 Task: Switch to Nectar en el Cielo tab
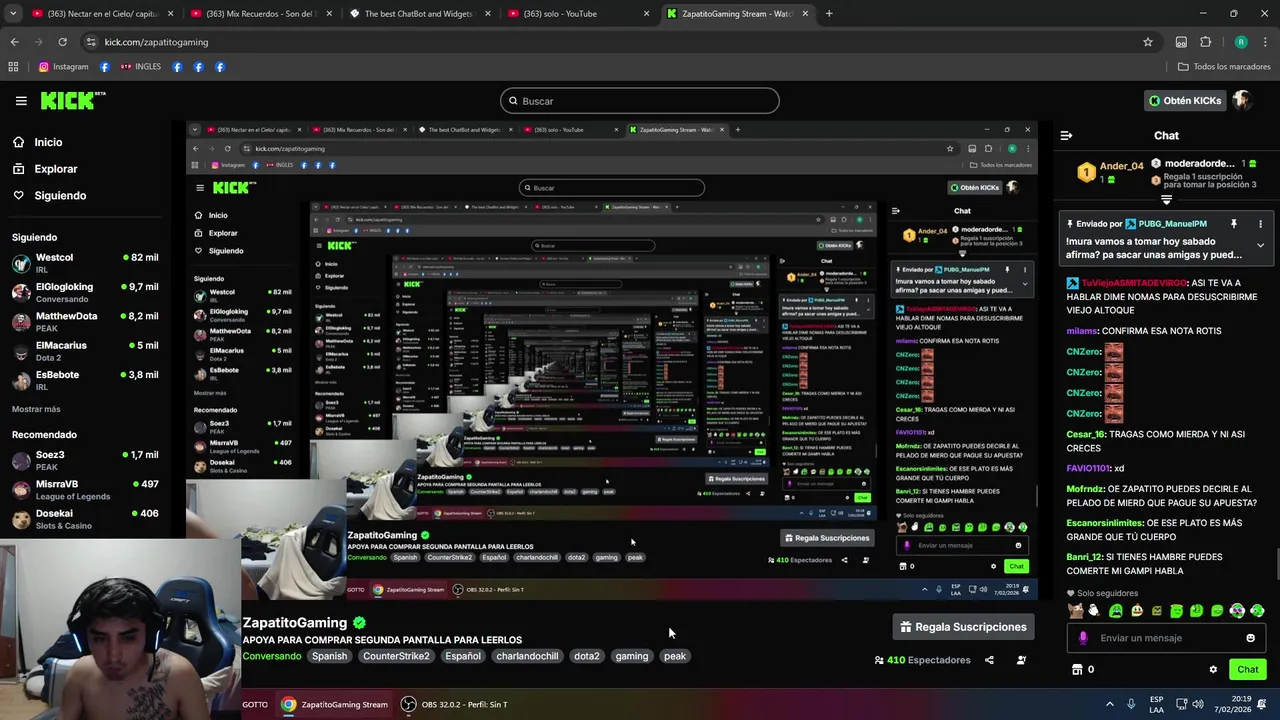(95, 14)
